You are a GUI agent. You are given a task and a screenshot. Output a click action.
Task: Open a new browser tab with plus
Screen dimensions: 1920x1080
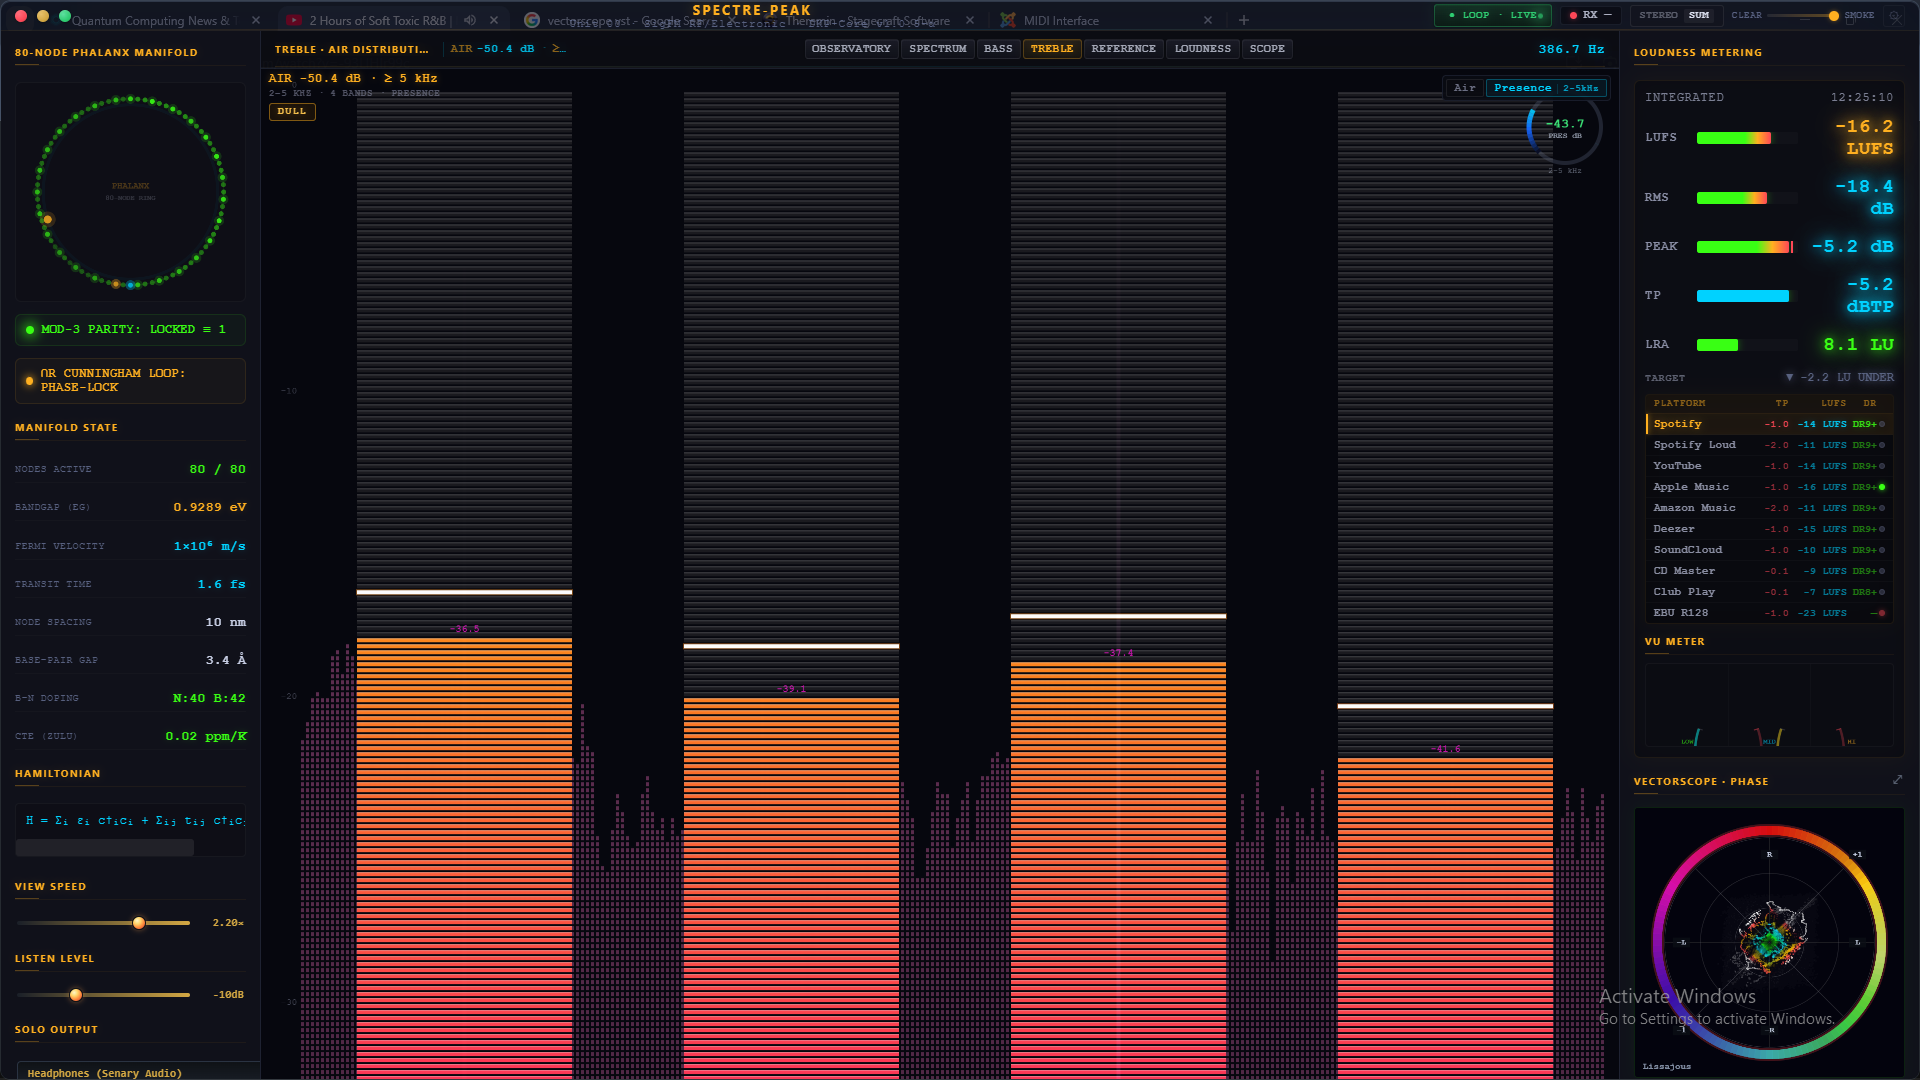(1244, 20)
